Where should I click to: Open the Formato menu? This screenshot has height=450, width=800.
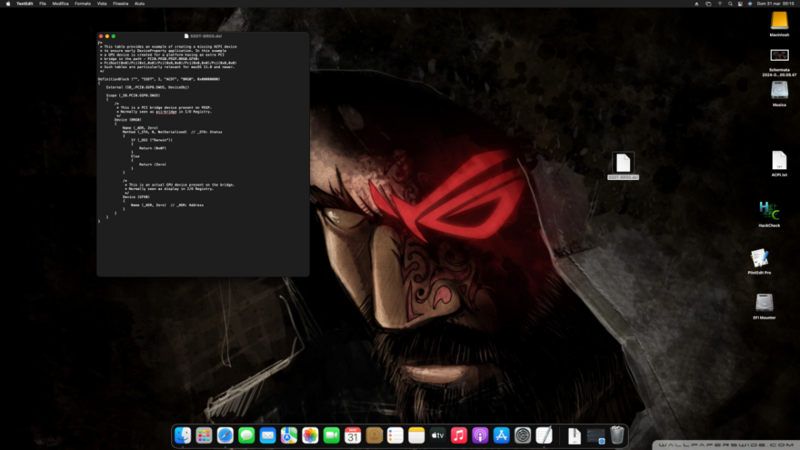[x=82, y=4]
